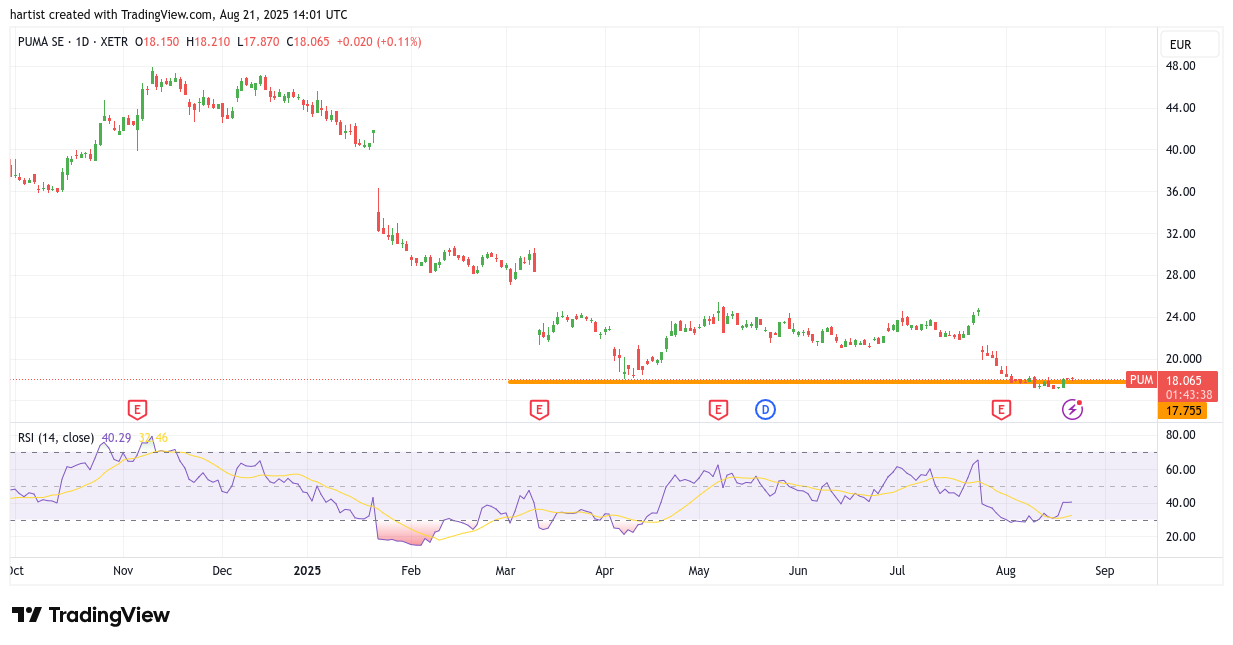Image resolution: width=1233 pixels, height=645 pixels.
Task: Select the orange horizontal support line
Action: pyautogui.click(x=817, y=381)
